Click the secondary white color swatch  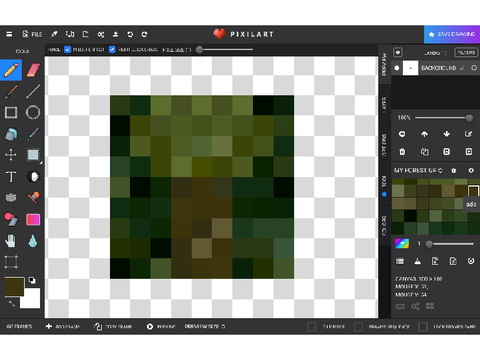coord(32,300)
